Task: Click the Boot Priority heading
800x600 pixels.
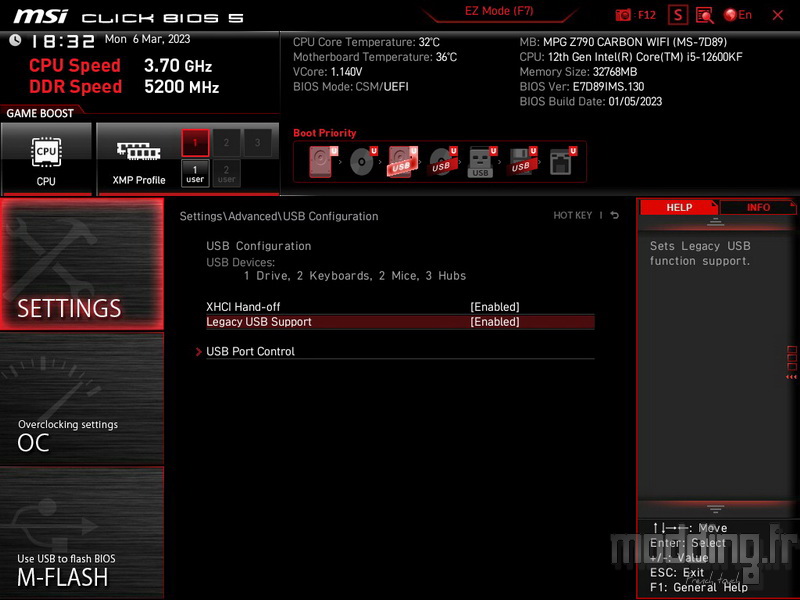Action: (324, 133)
